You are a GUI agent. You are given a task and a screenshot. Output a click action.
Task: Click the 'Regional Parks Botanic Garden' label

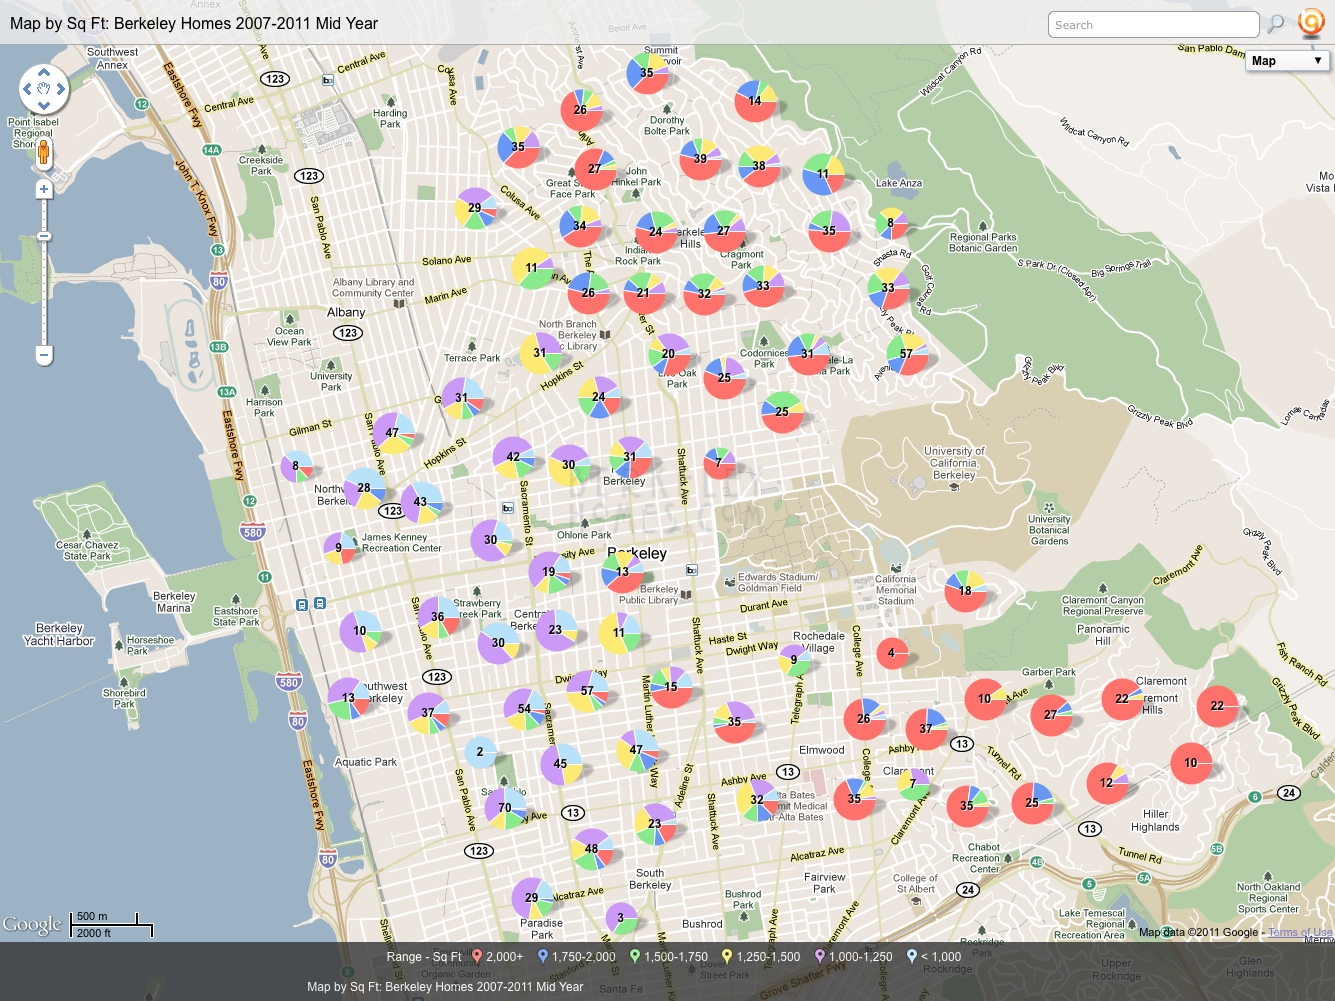click(983, 243)
